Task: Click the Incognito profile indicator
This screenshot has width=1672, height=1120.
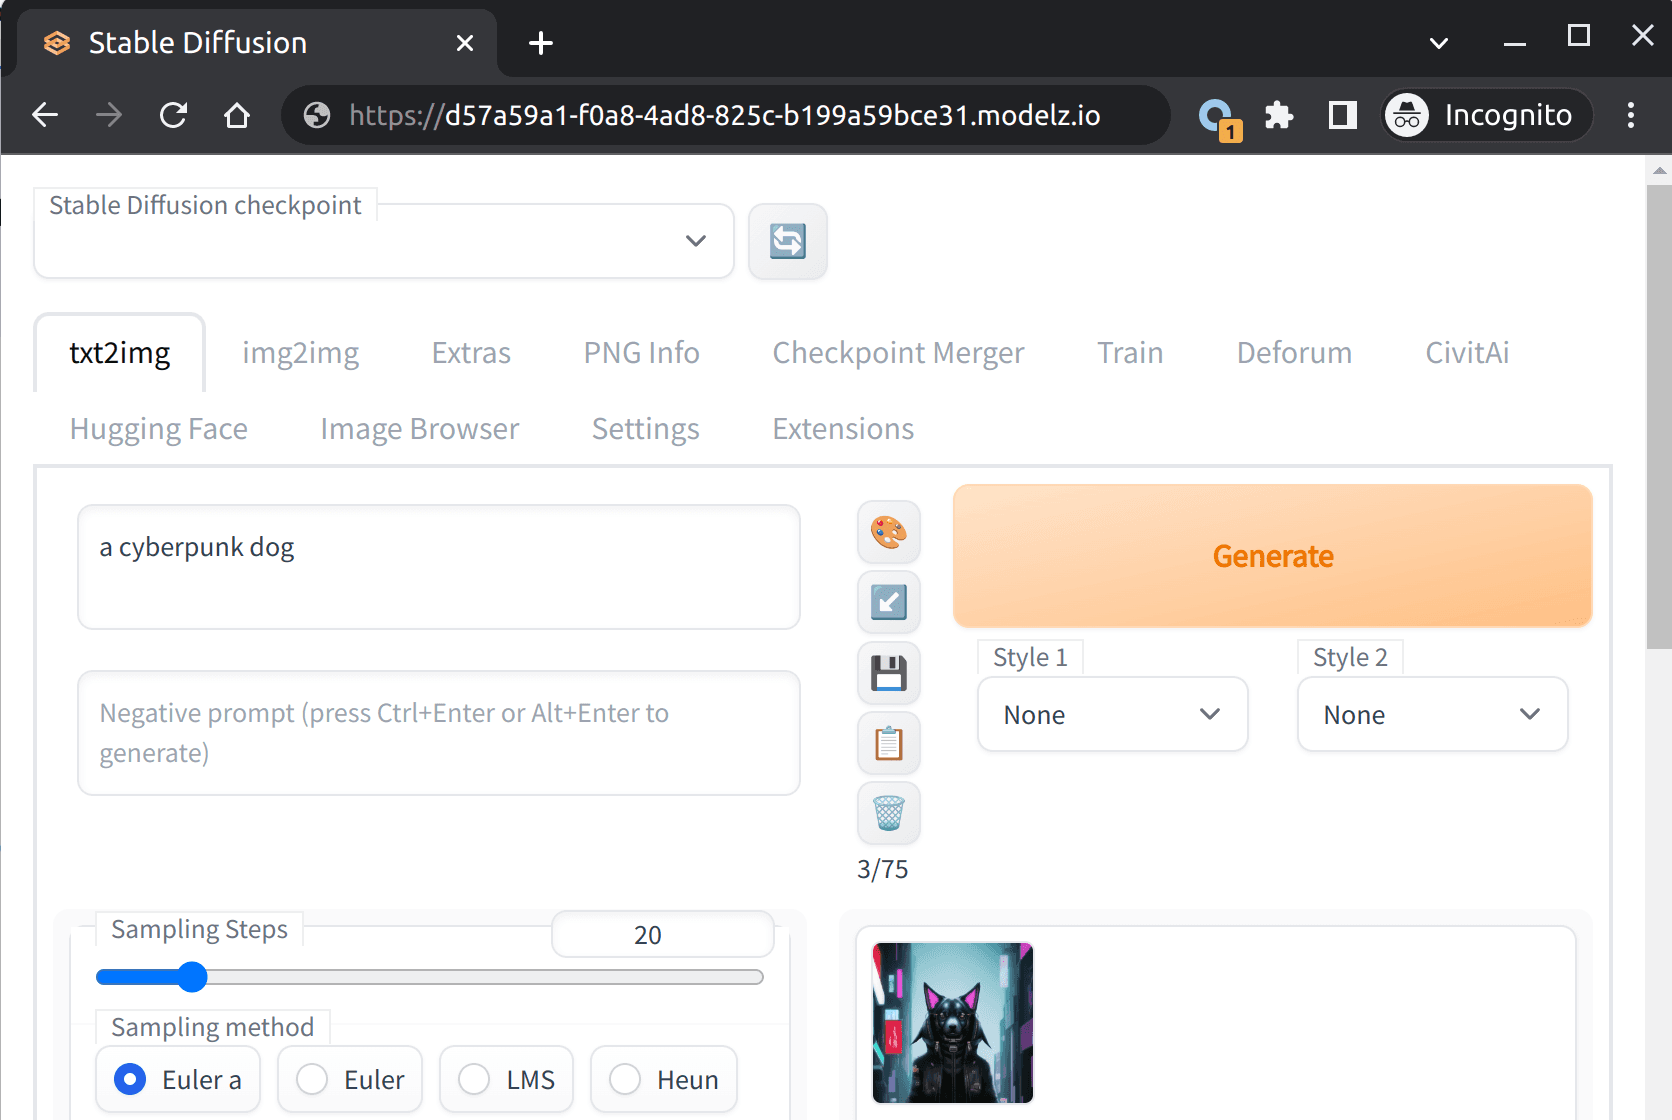Action: pyautogui.click(x=1487, y=115)
